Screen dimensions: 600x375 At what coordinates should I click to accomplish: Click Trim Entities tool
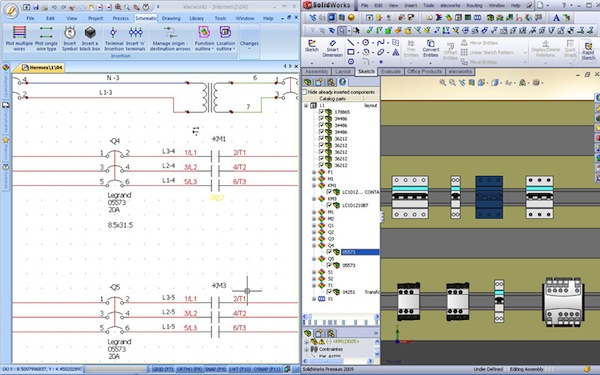[411, 48]
